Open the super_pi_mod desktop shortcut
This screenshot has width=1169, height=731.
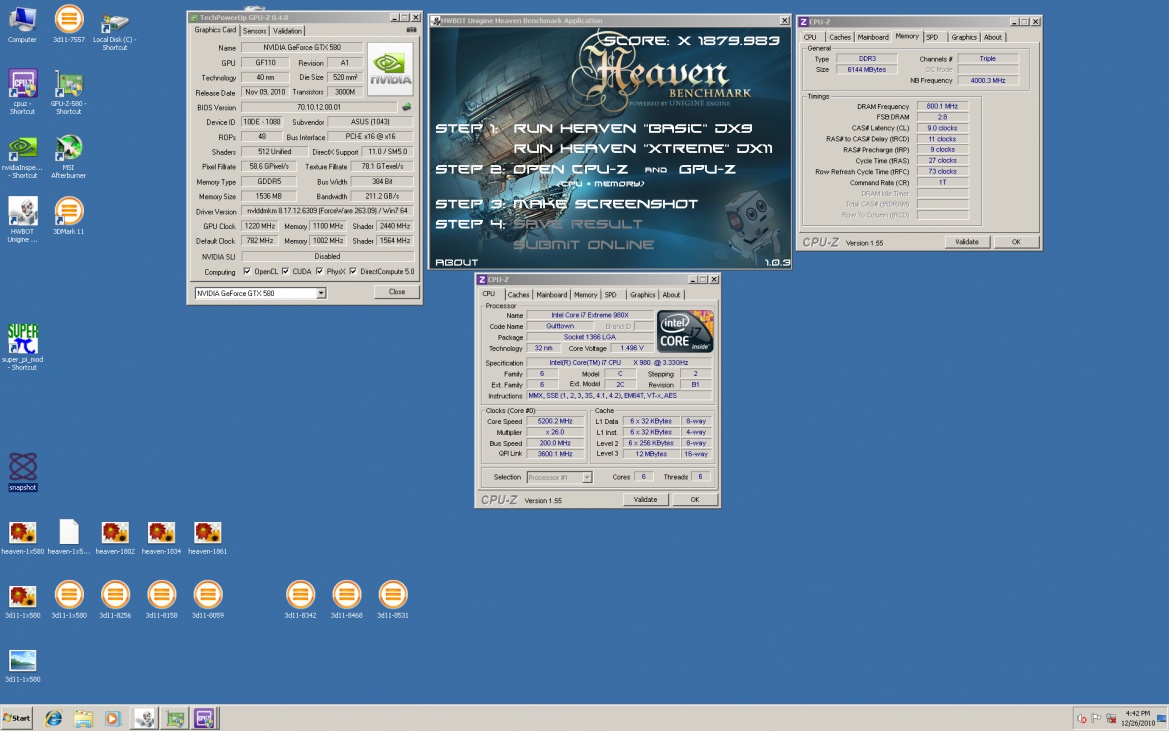[x=22, y=337]
